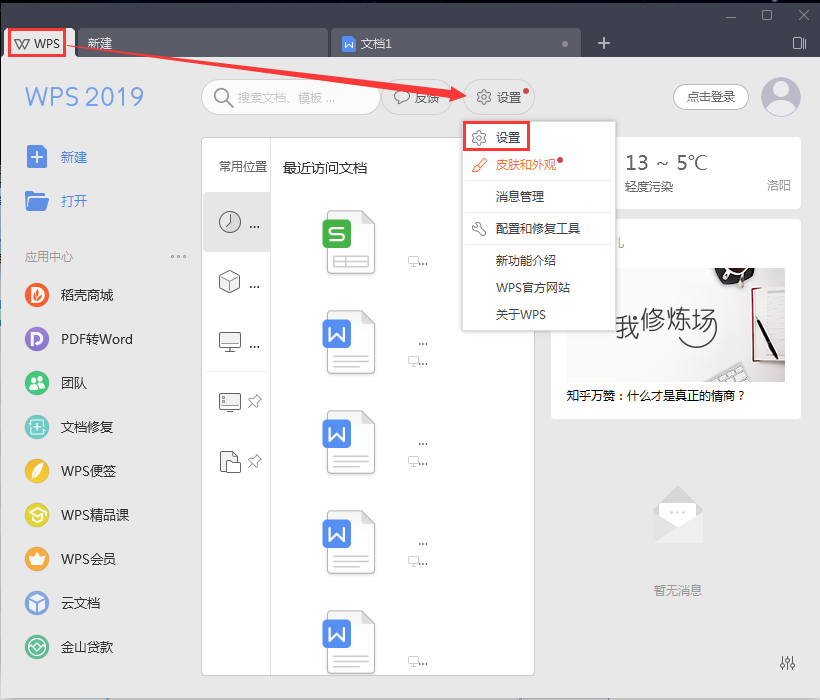Select the cloud cube location icon
Image resolution: width=820 pixels, height=700 pixels.
click(230, 282)
